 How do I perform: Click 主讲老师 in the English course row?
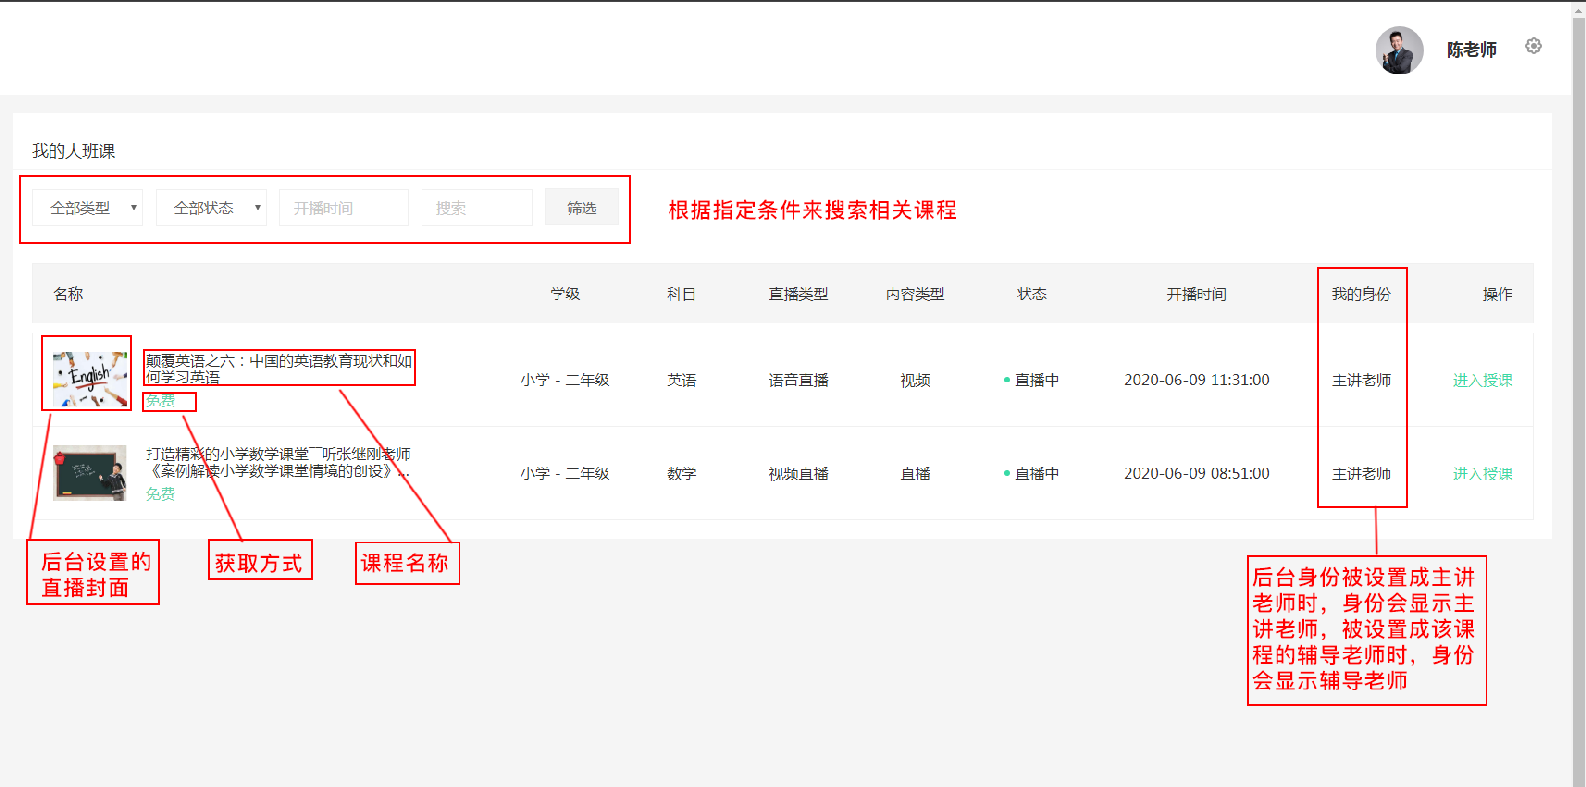click(x=1361, y=380)
